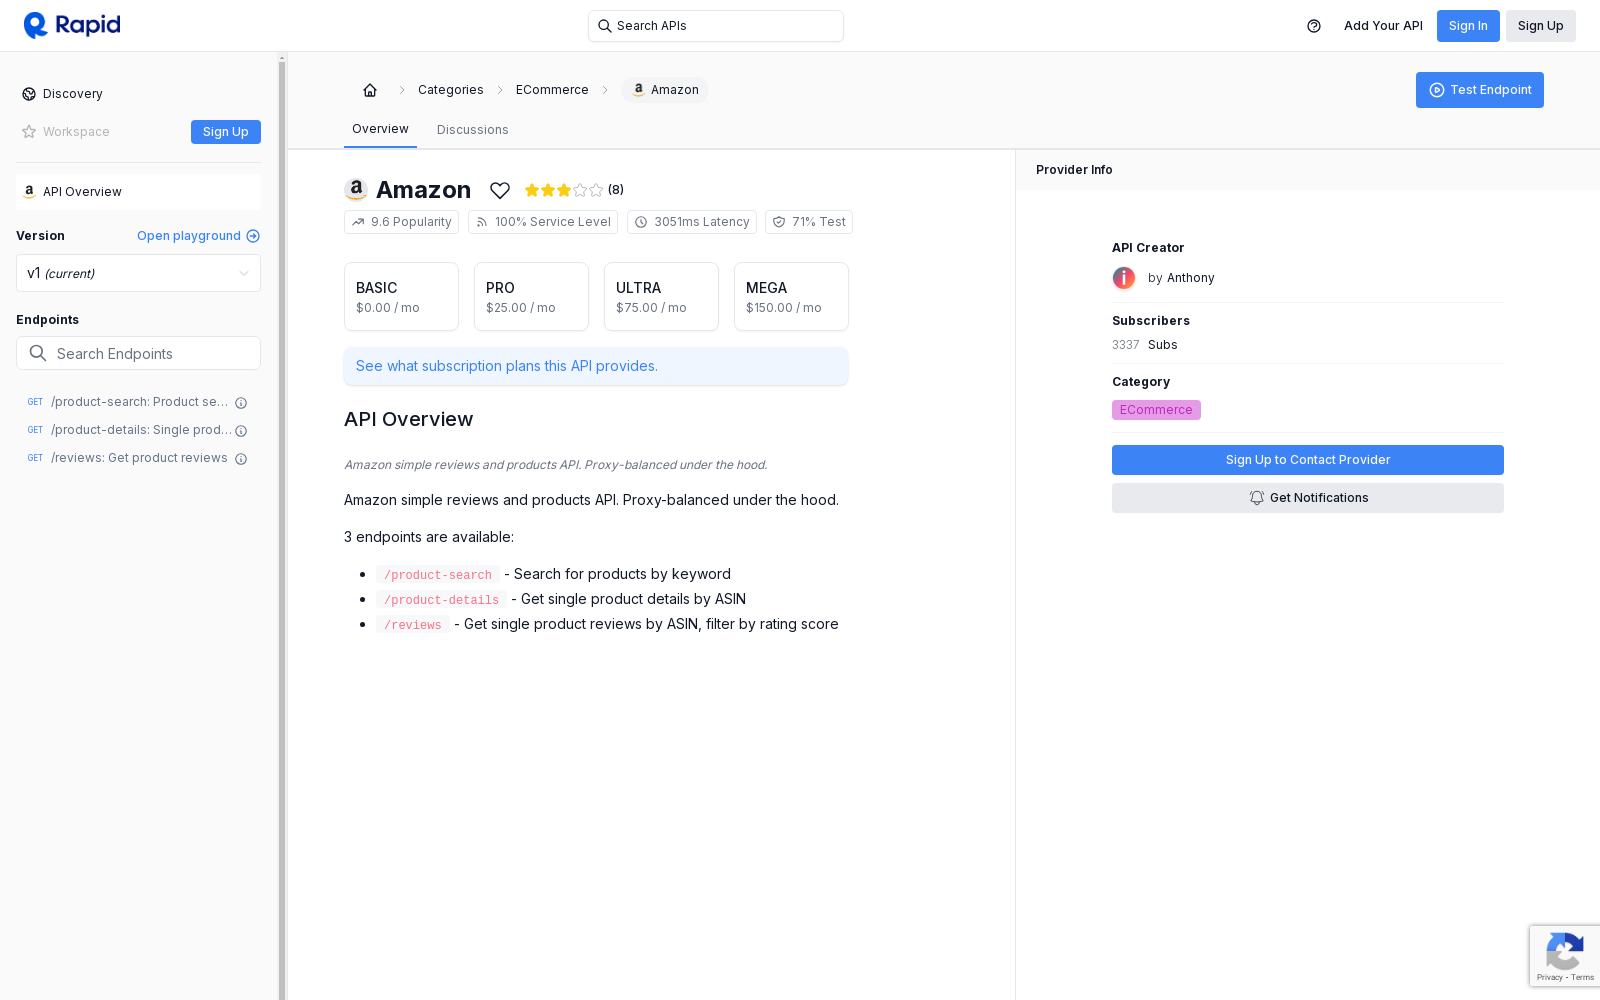Click Sign Up next to Workspace
1600x1000 pixels.
[x=226, y=132]
